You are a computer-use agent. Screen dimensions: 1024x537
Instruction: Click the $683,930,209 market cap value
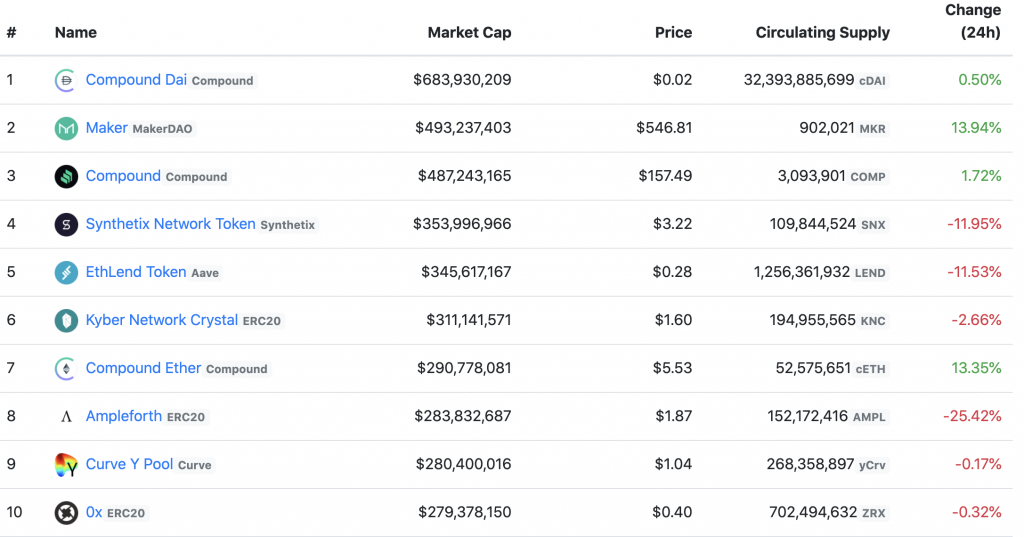pyautogui.click(x=462, y=80)
